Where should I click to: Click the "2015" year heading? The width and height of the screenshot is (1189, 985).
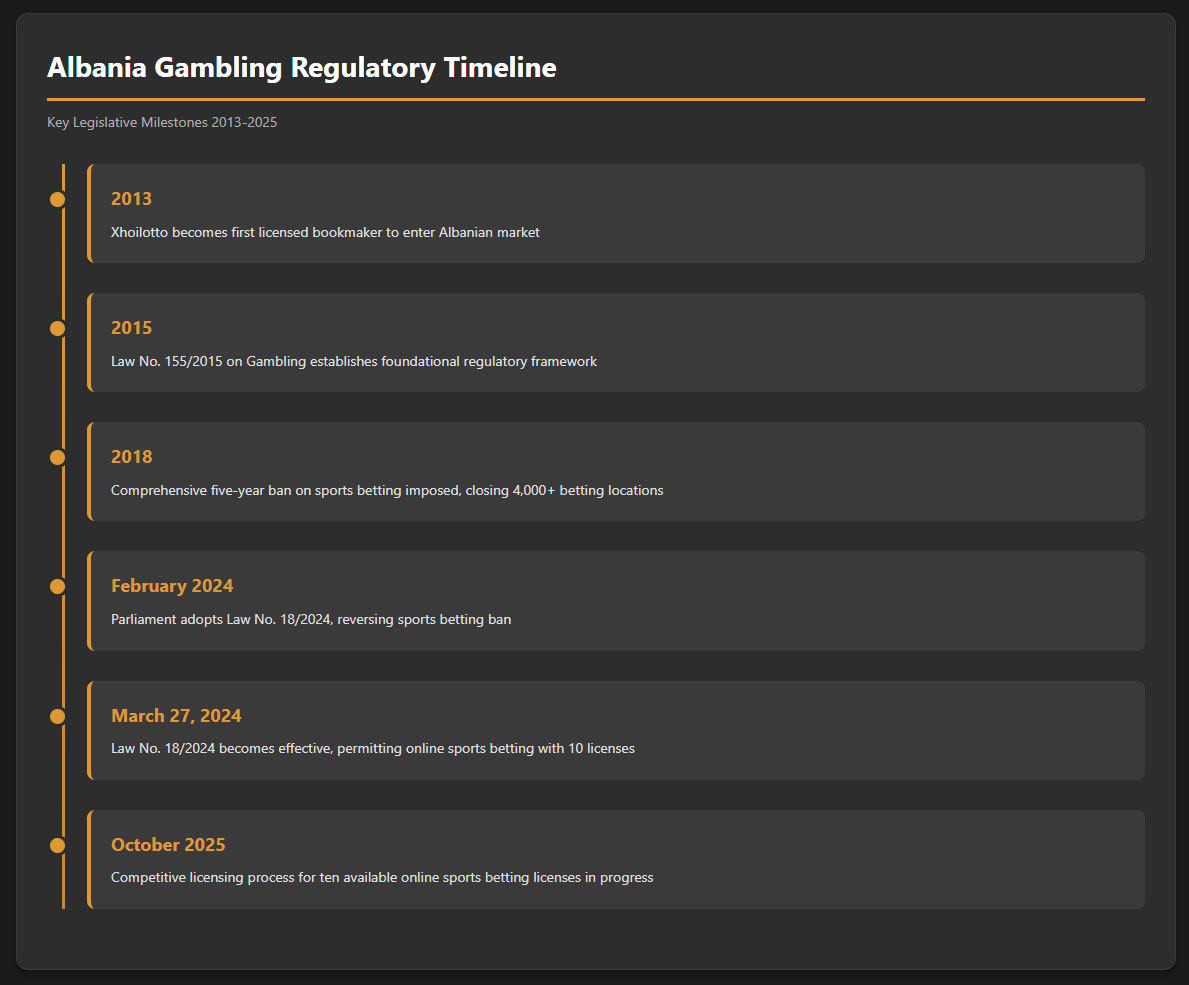[131, 328]
